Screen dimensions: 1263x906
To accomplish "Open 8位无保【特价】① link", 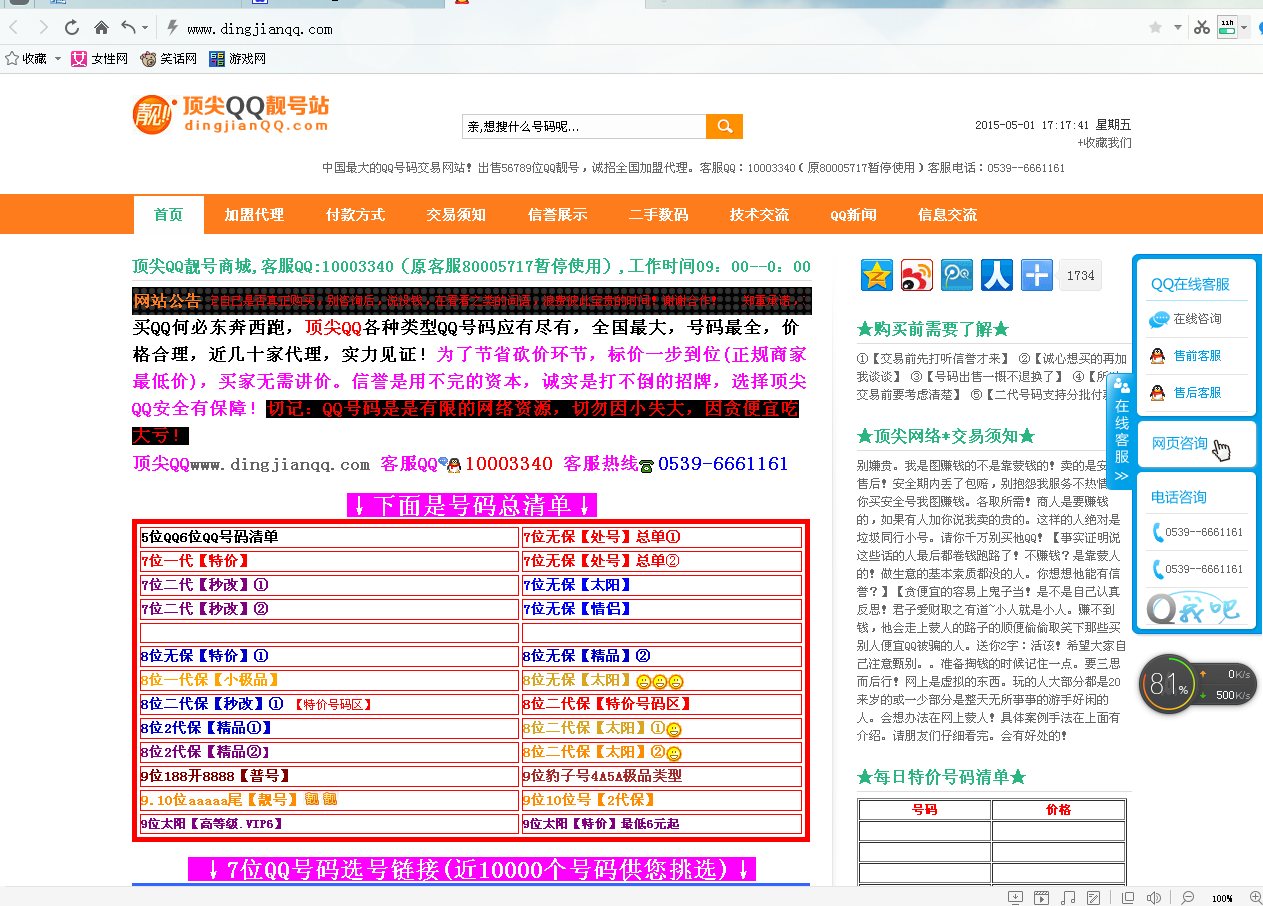I will 205,657.
